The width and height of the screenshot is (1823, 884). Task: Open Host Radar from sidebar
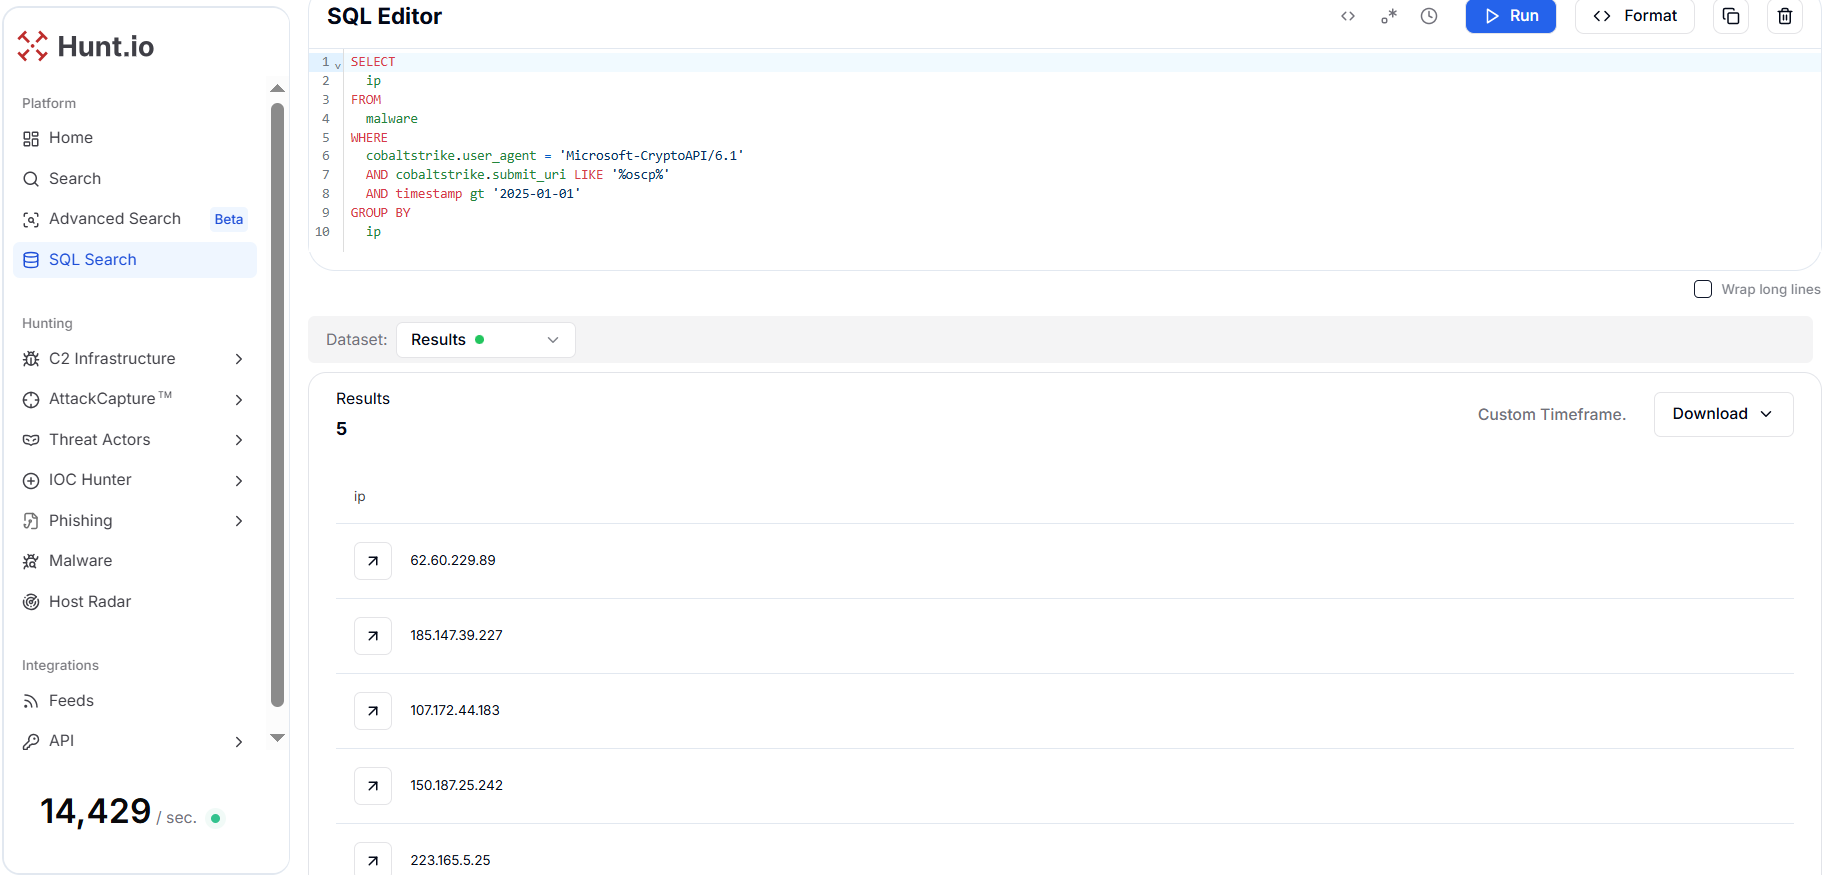pyautogui.click(x=90, y=602)
